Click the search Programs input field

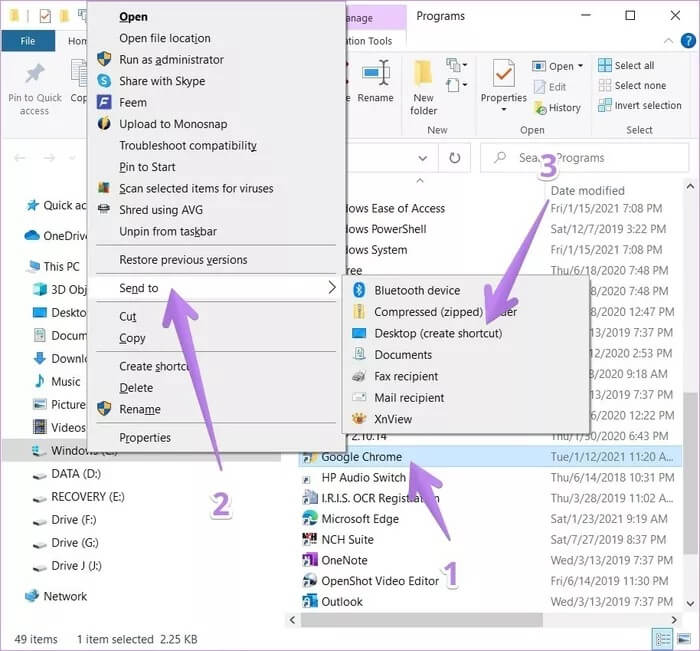coord(584,158)
